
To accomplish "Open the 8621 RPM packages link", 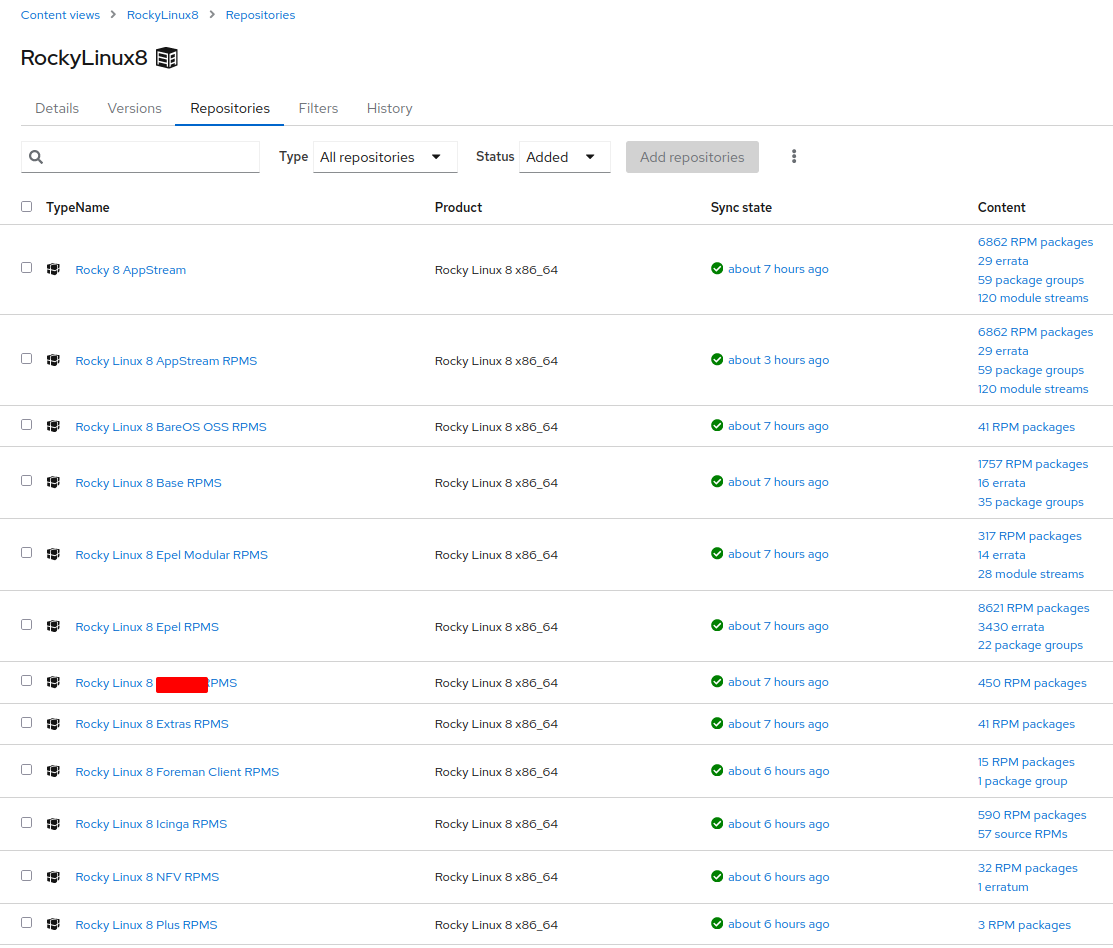I will click(1033, 608).
